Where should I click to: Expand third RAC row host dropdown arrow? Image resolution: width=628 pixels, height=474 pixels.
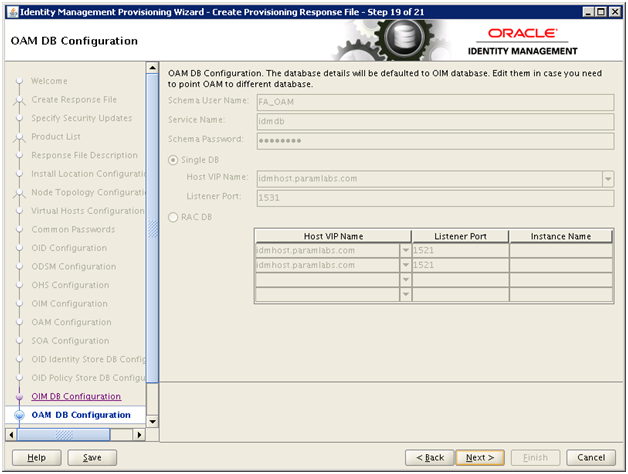(x=405, y=280)
